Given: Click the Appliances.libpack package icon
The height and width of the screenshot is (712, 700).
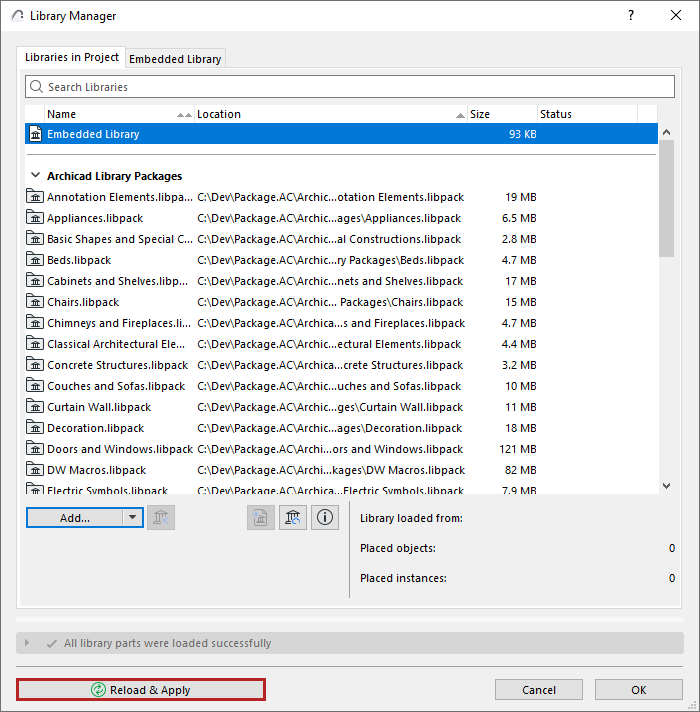Looking at the screenshot, I should coord(35,218).
